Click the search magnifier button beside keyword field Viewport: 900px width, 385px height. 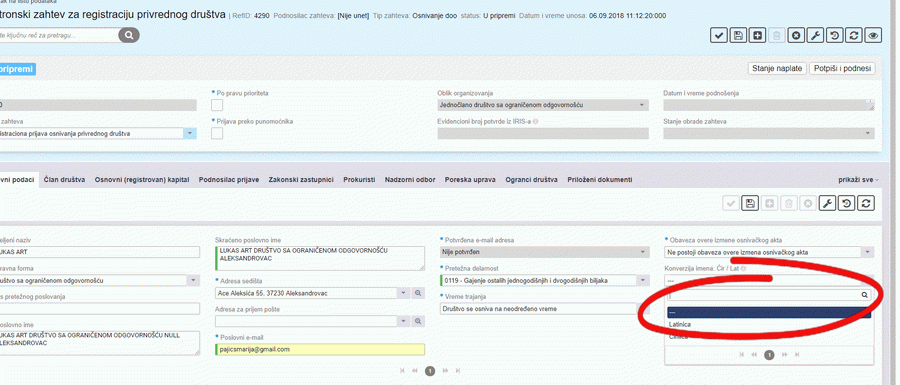[x=129, y=36]
